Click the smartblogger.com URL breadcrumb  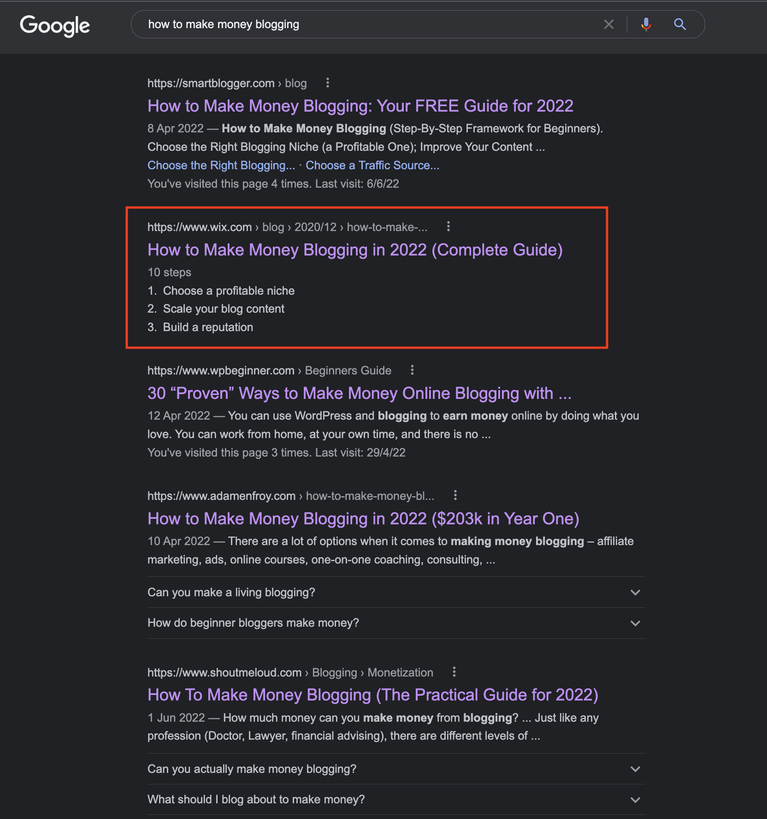click(x=227, y=84)
